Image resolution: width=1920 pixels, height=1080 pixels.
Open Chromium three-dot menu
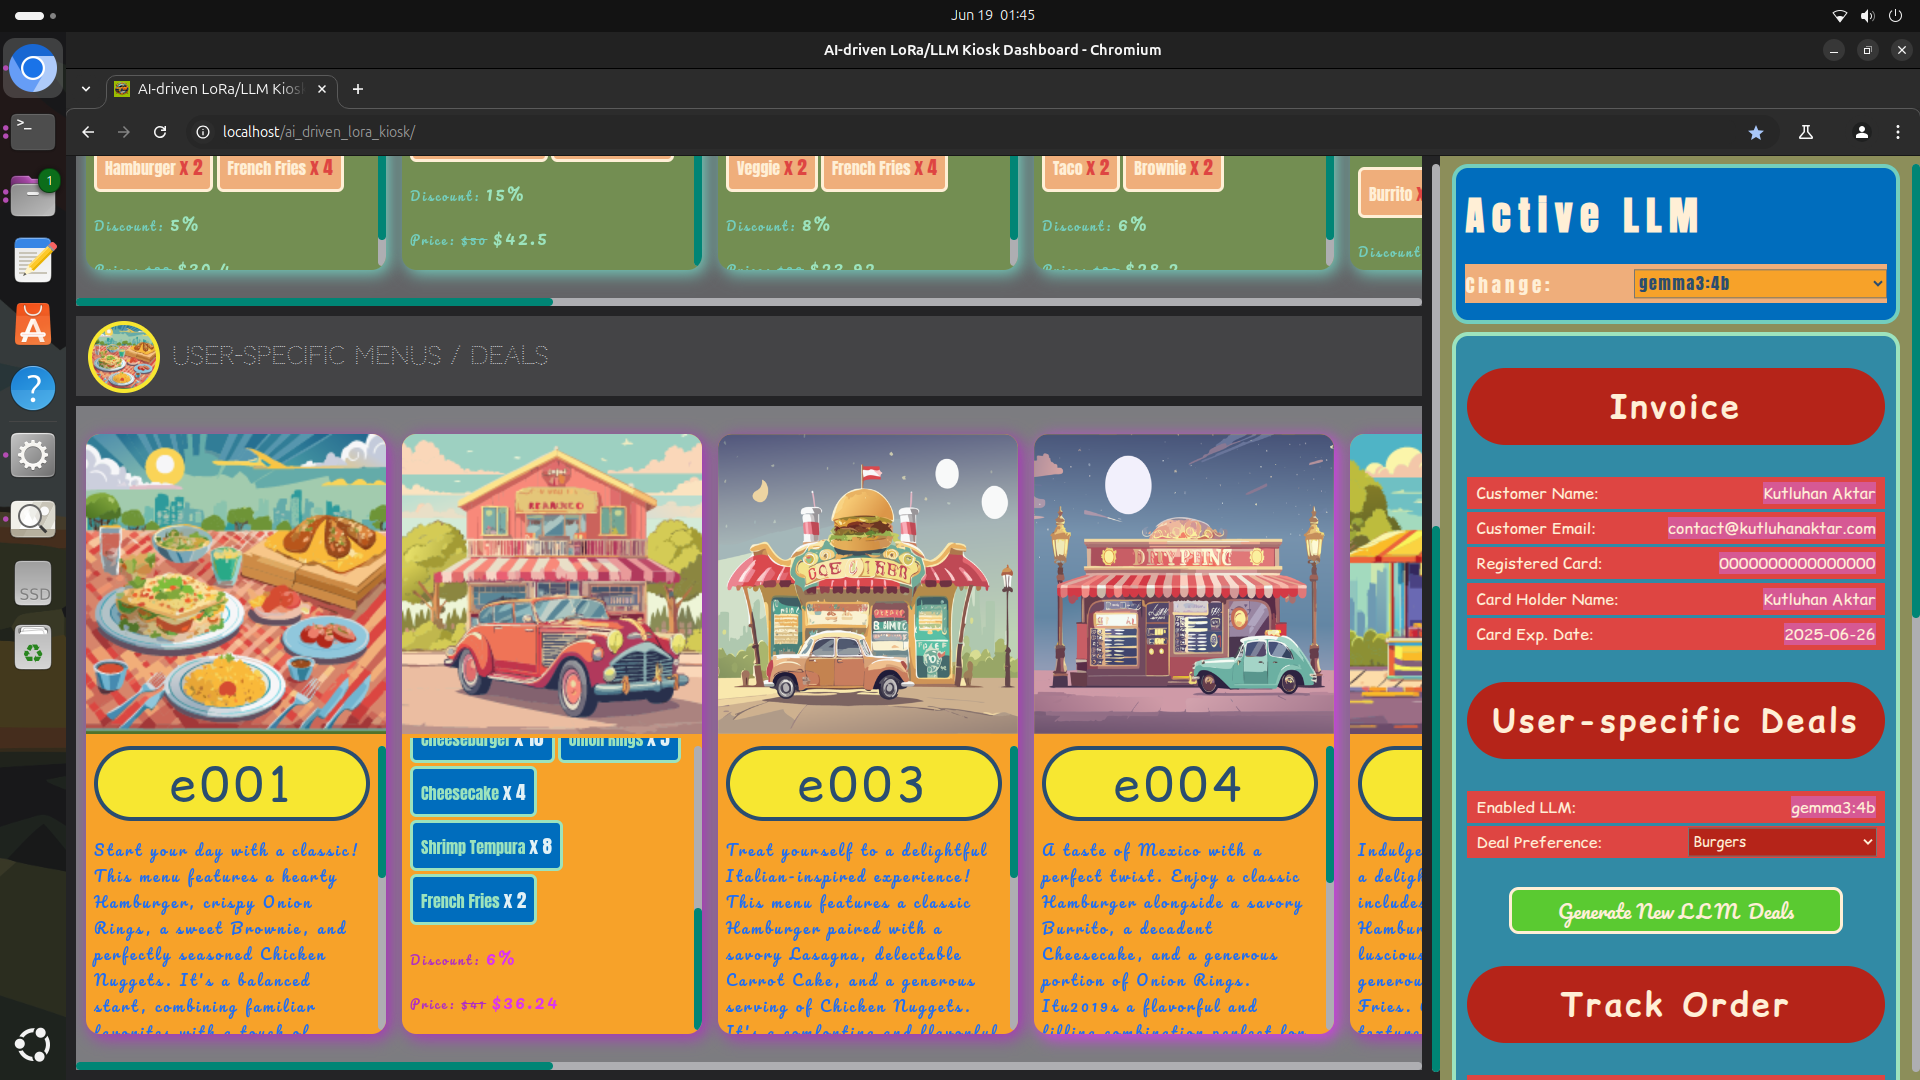(x=1897, y=132)
